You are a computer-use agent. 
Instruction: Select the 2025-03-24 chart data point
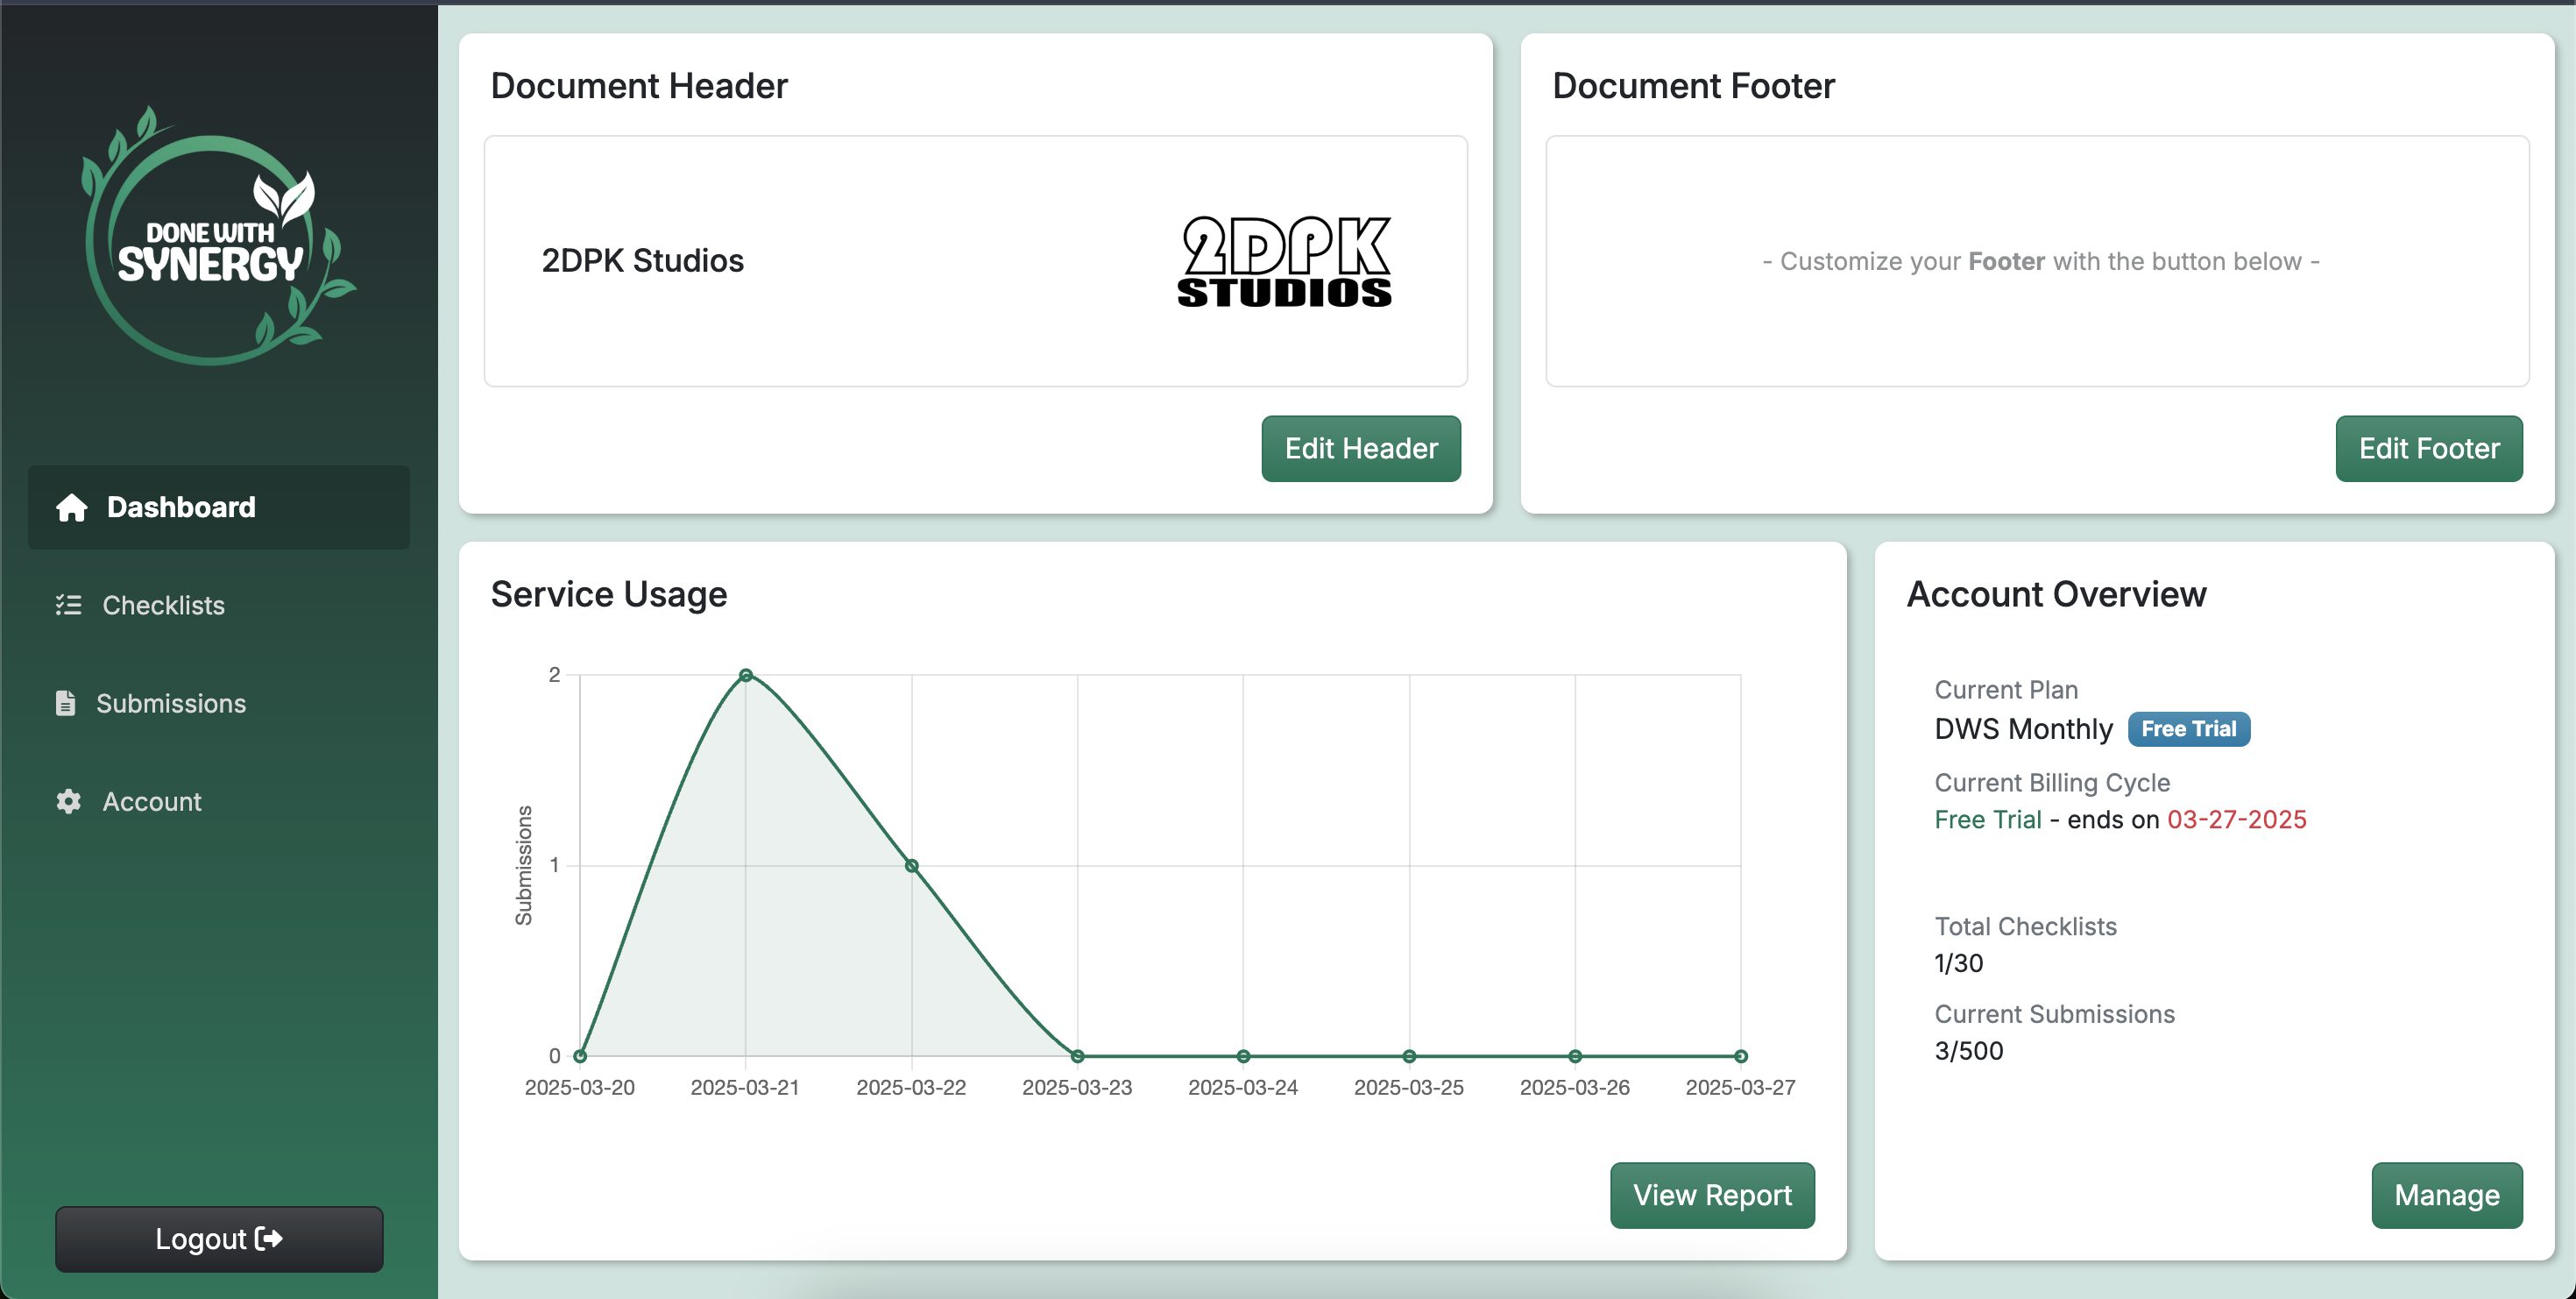click(x=1243, y=1056)
